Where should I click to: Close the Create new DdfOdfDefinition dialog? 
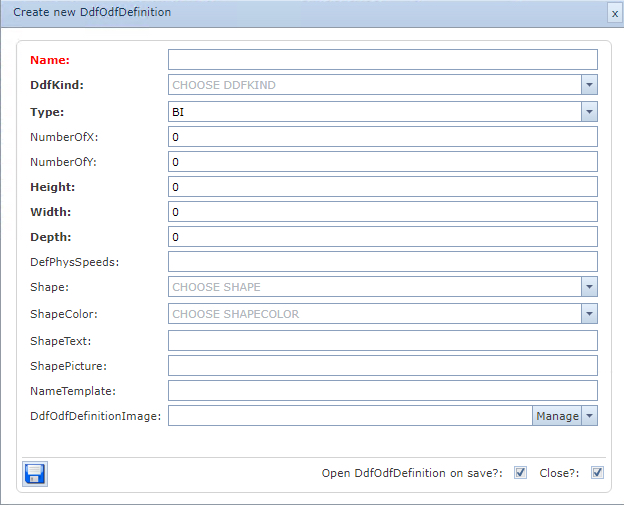614,13
